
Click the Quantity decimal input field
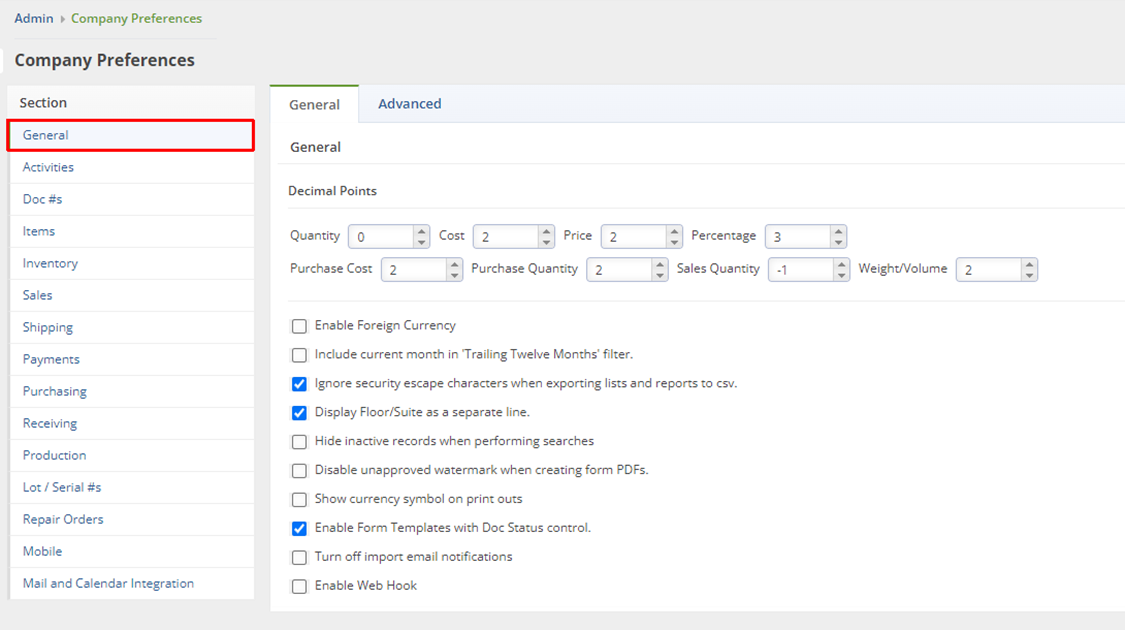[x=382, y=237]
